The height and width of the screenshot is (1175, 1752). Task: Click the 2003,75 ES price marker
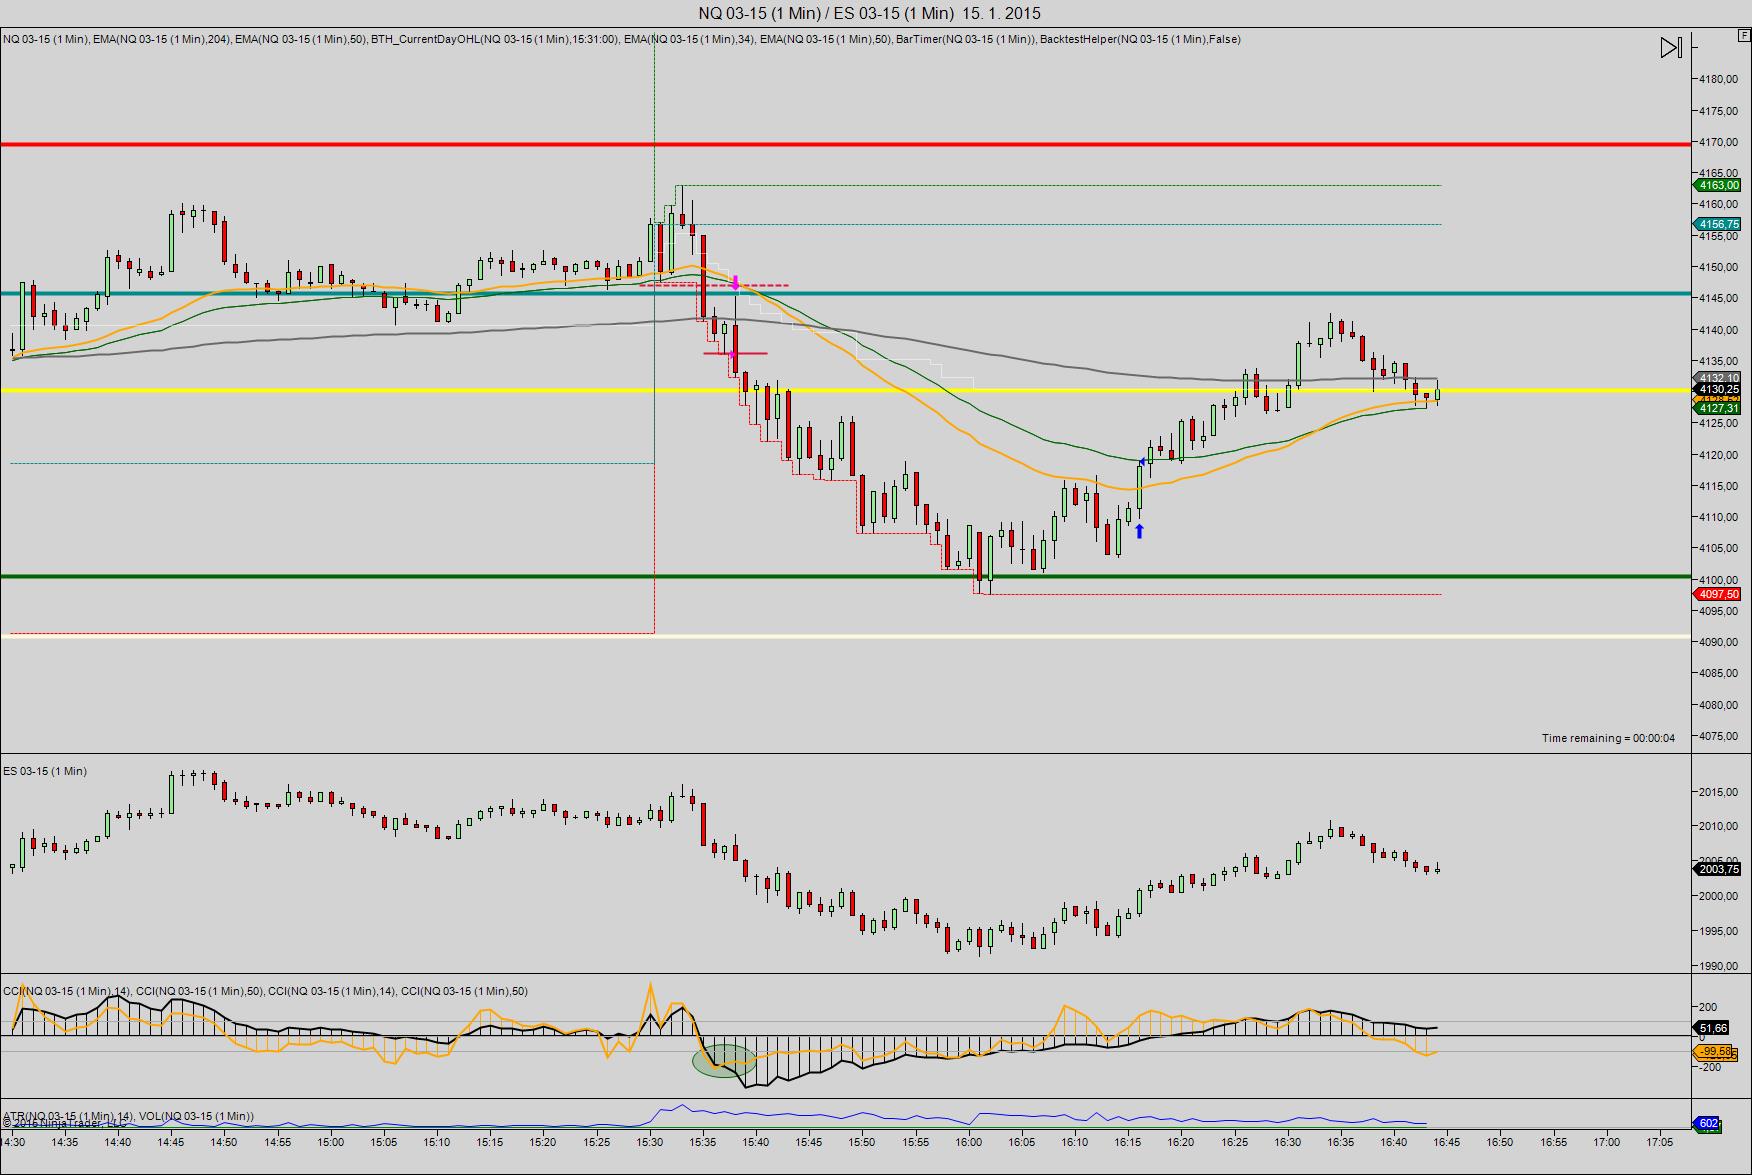[x=1718, y=869]
